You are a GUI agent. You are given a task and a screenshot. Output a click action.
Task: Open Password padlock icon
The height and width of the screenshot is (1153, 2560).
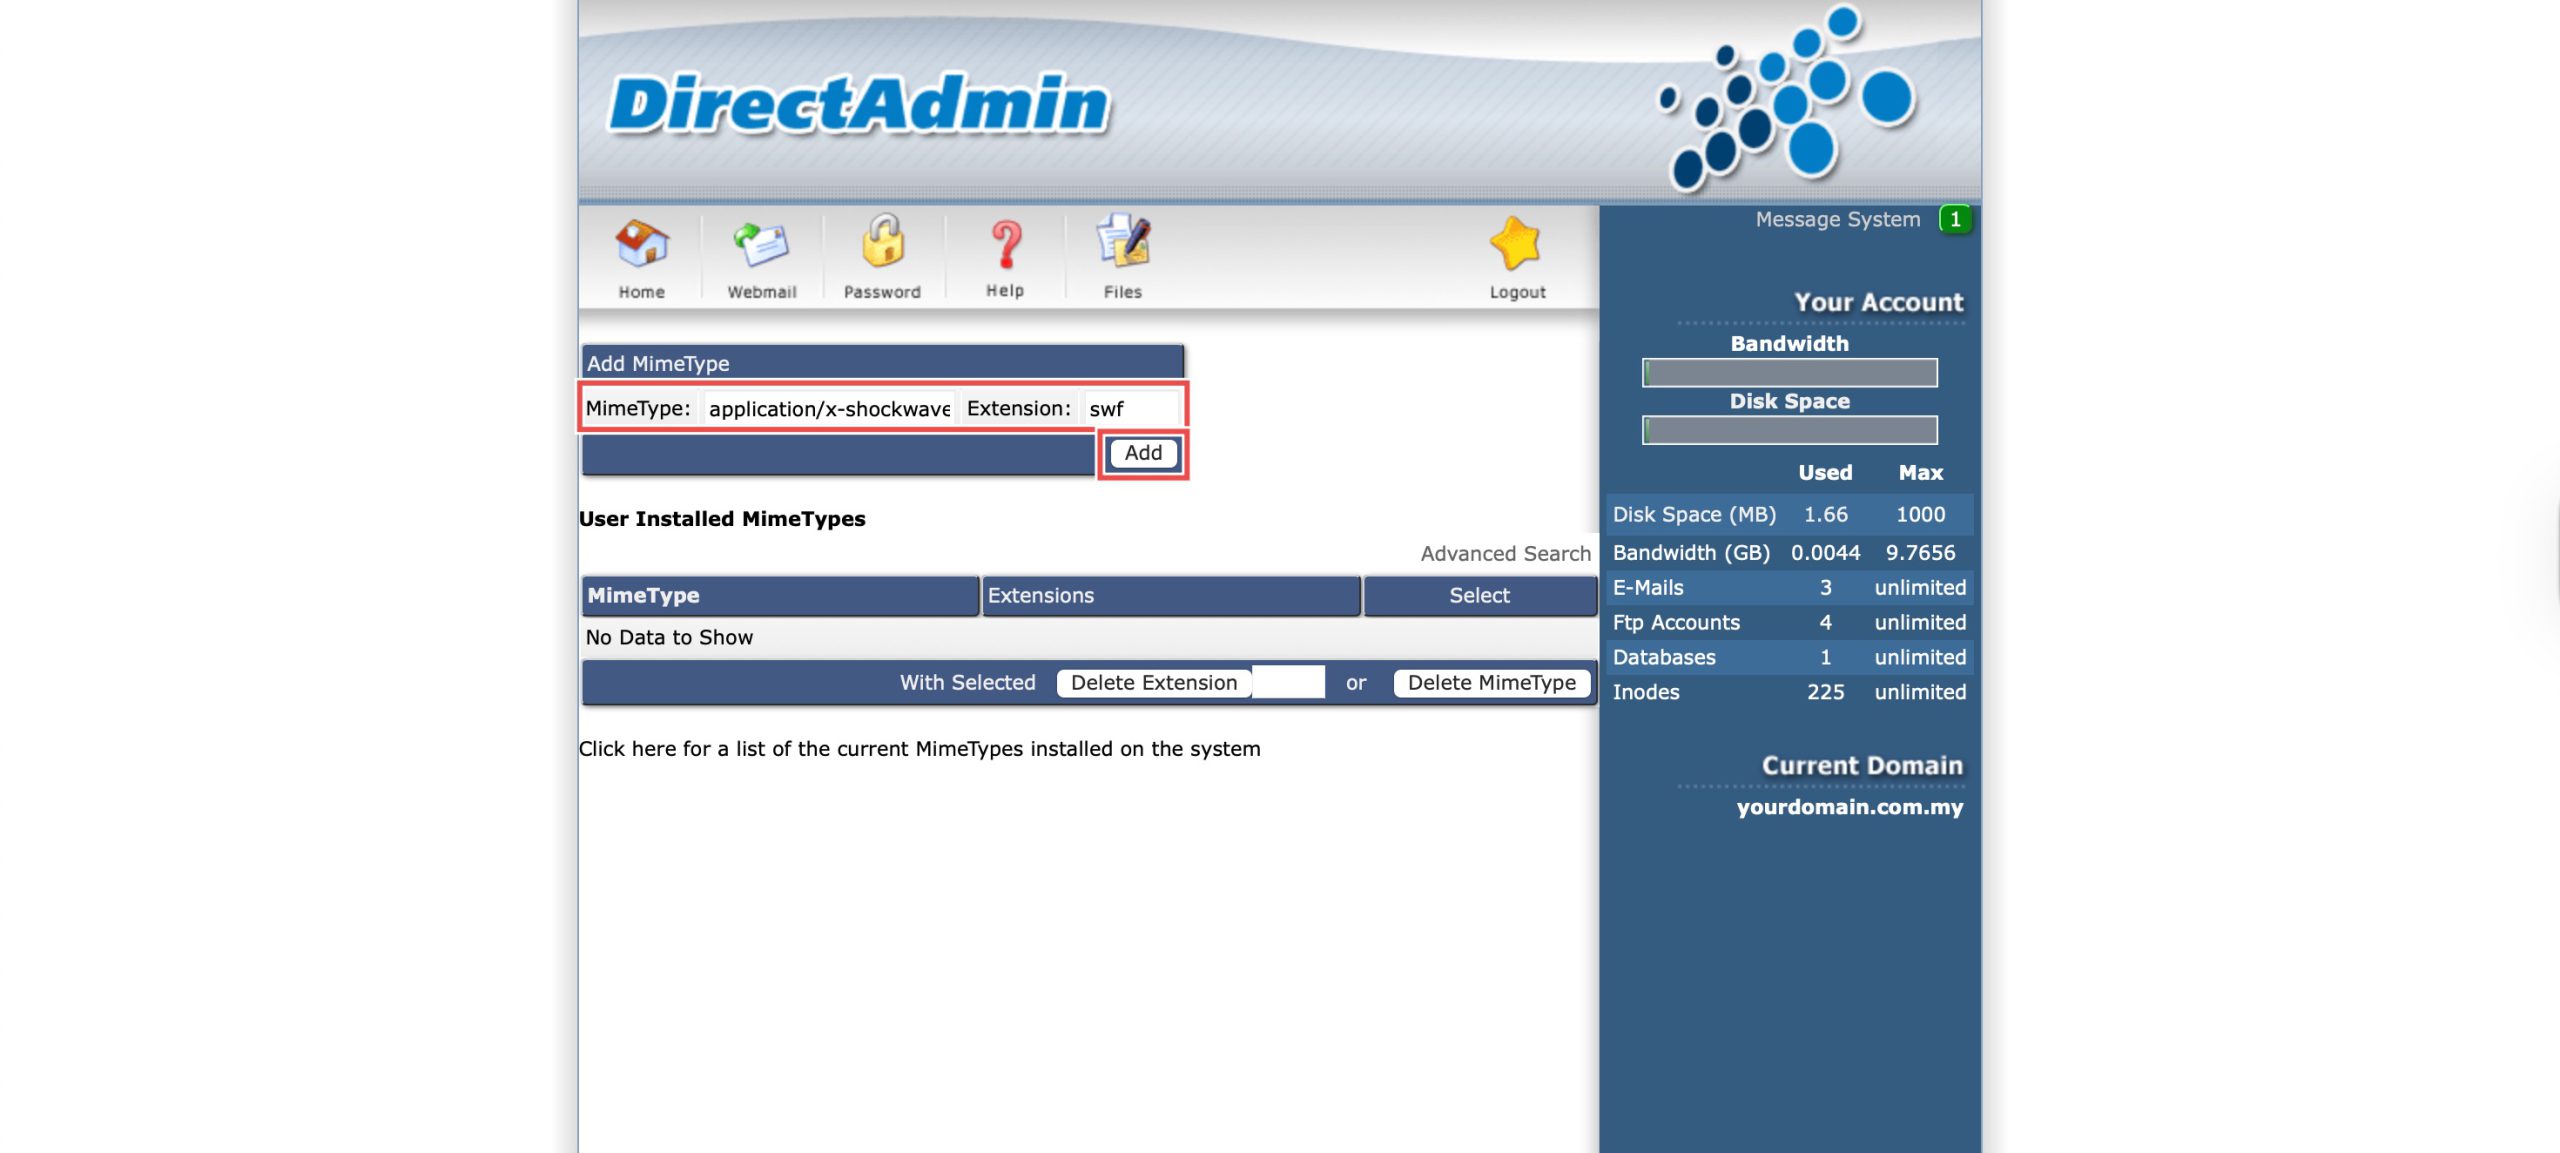883,242
